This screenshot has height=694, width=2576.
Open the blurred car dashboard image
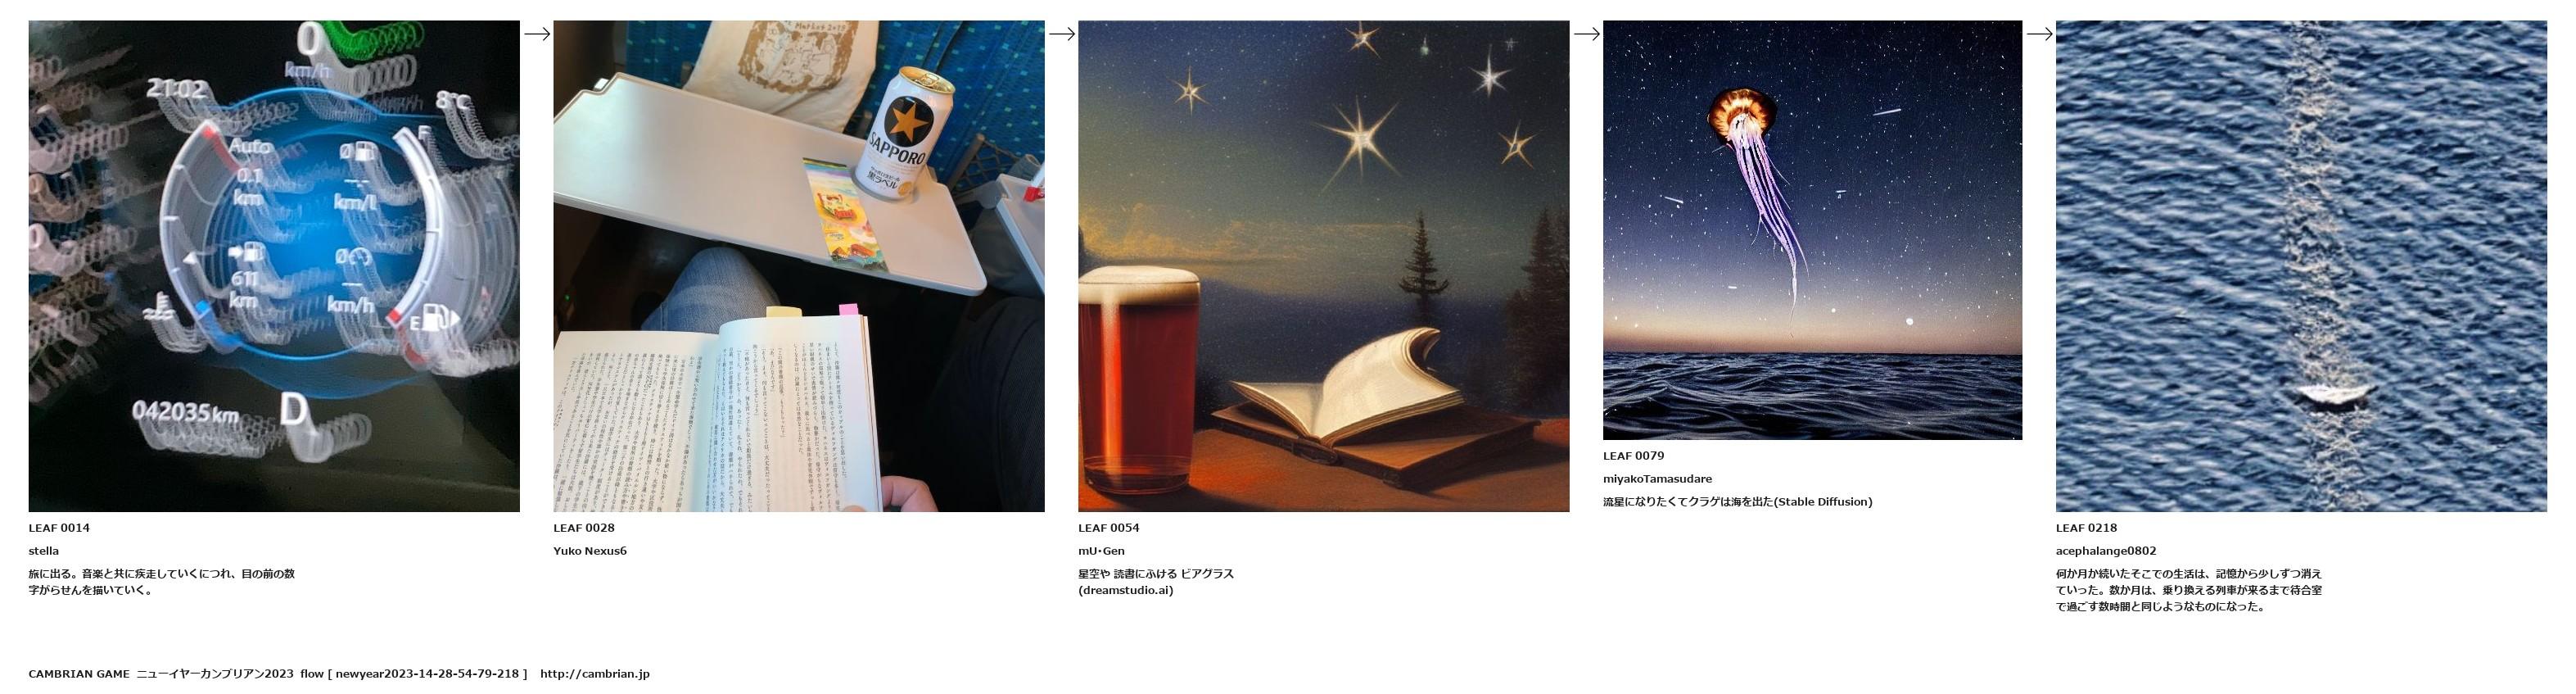click(x=274, y=266)
